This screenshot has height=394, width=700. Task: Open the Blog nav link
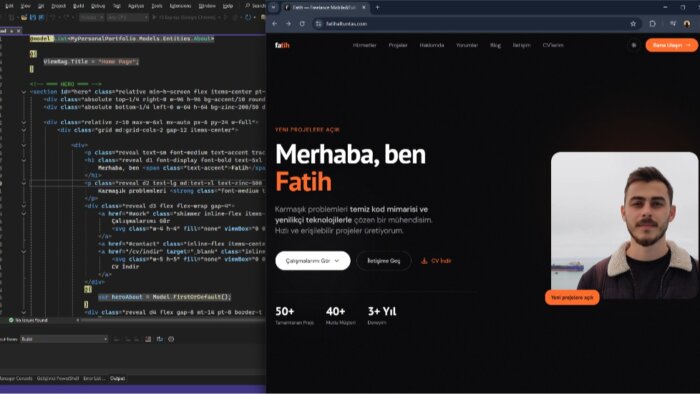pyautogui.click(x=495, y=45)
